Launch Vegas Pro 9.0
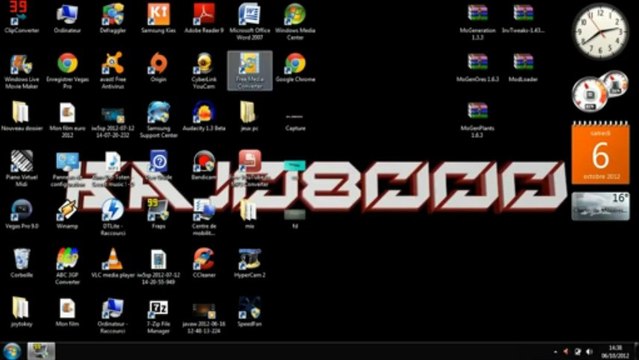This screenshot has width=639, height=360. (22, 213)
